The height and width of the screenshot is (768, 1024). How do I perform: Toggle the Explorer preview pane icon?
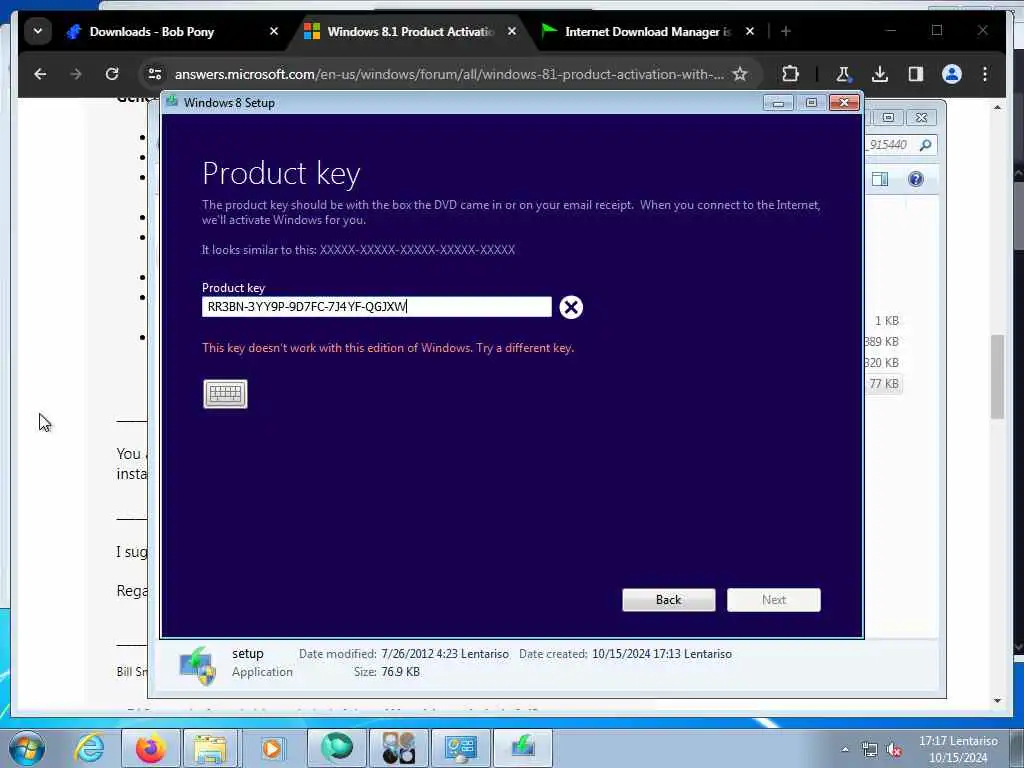point(880,179)
